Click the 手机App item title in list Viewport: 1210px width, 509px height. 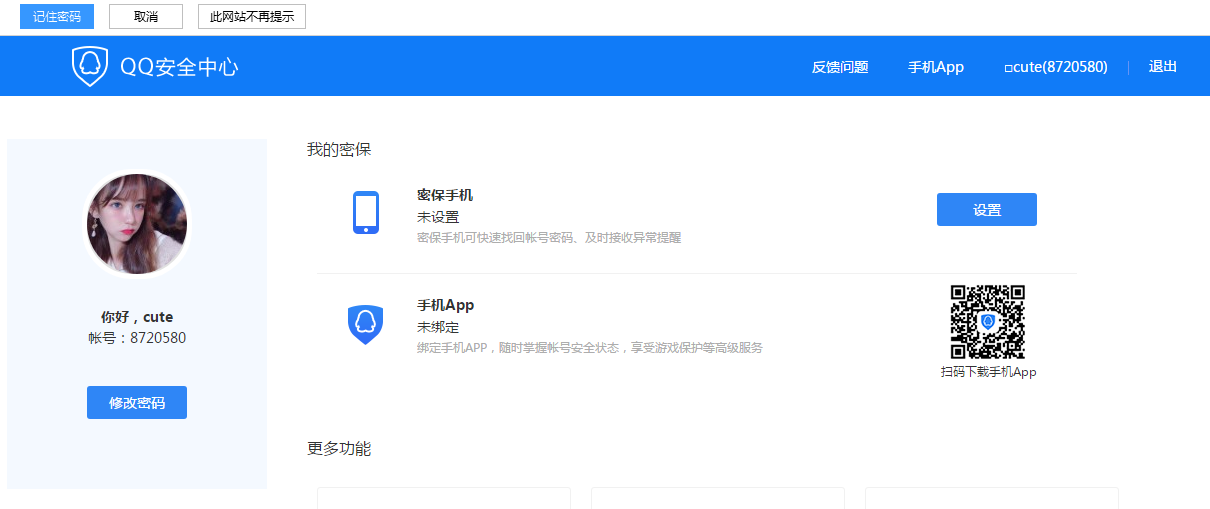pos(446,305)
